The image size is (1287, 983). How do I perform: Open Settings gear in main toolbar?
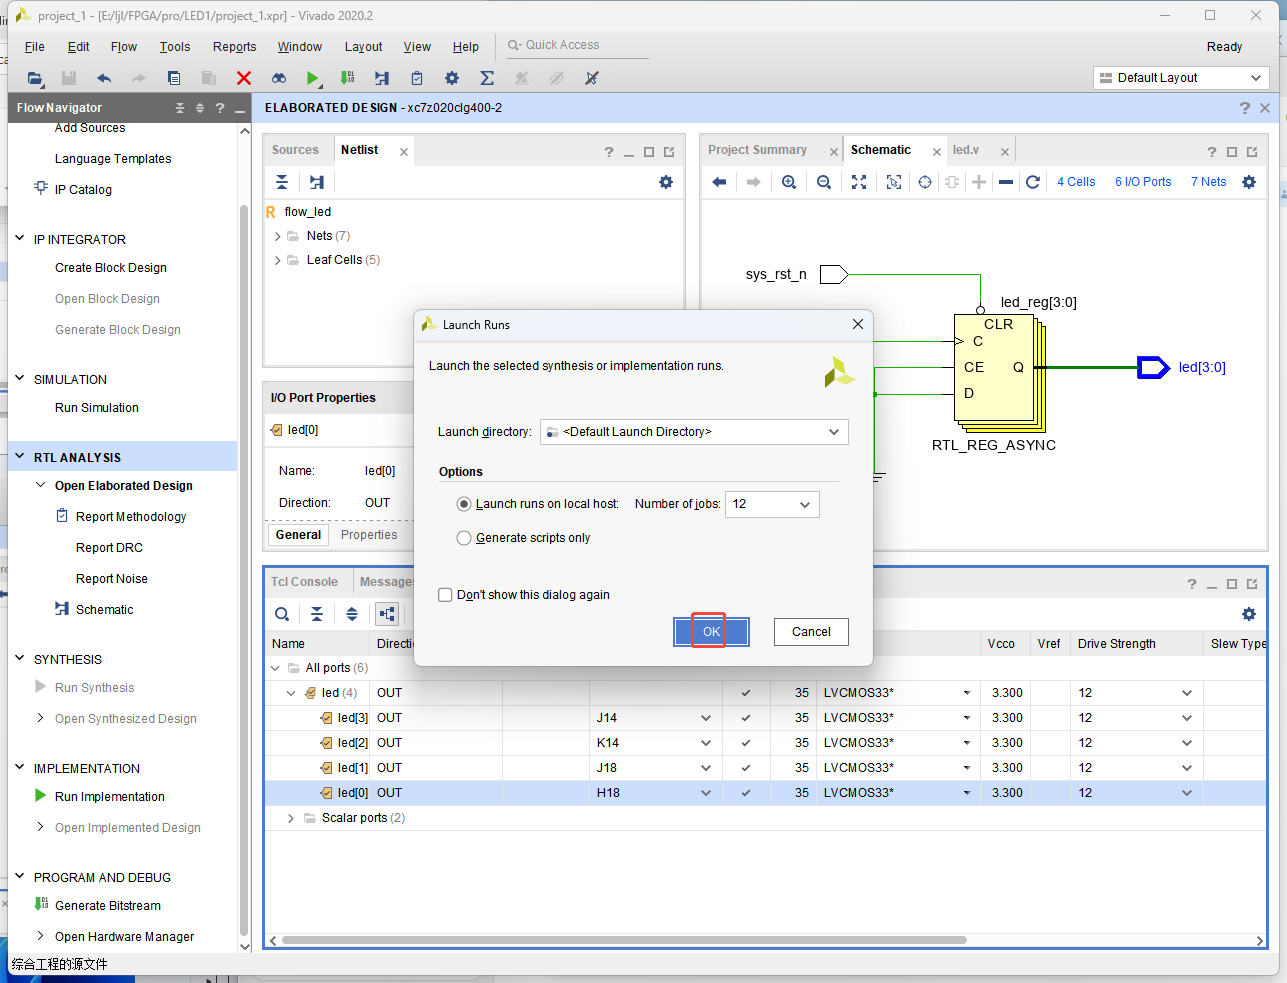[x=452, y=78]
